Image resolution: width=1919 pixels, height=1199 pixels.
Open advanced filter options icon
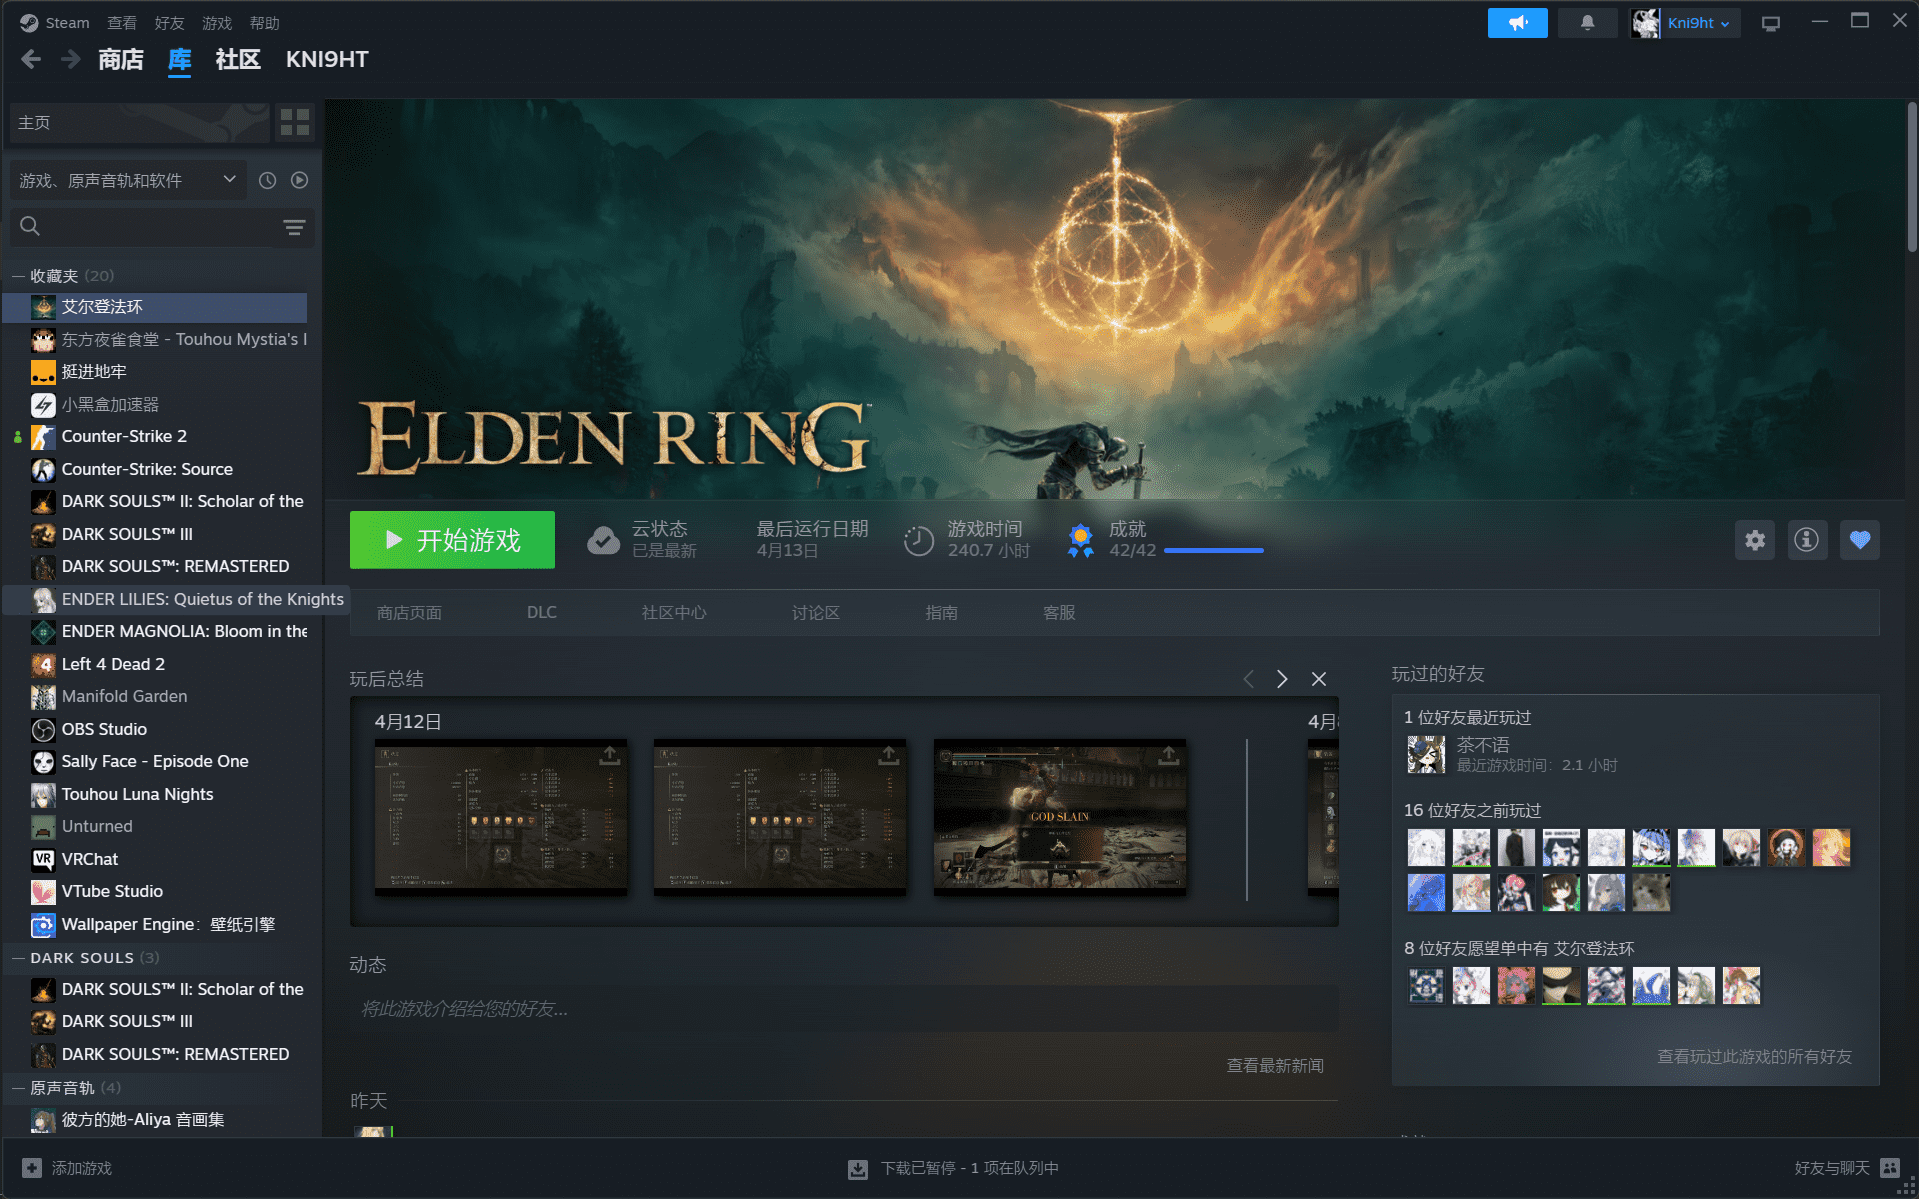(x=294, y=227)
